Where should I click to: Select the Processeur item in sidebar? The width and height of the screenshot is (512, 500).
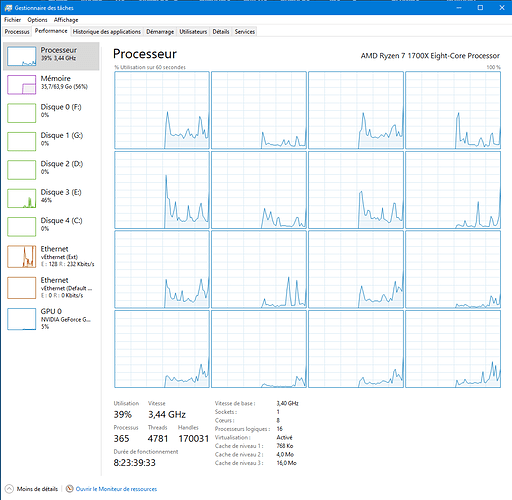point(51,56)
